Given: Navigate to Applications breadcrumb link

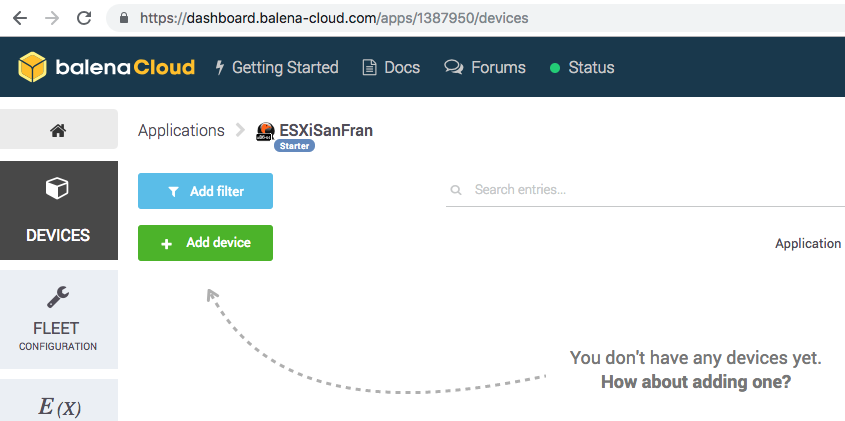Looking at the screenshot, I should 181,130.
